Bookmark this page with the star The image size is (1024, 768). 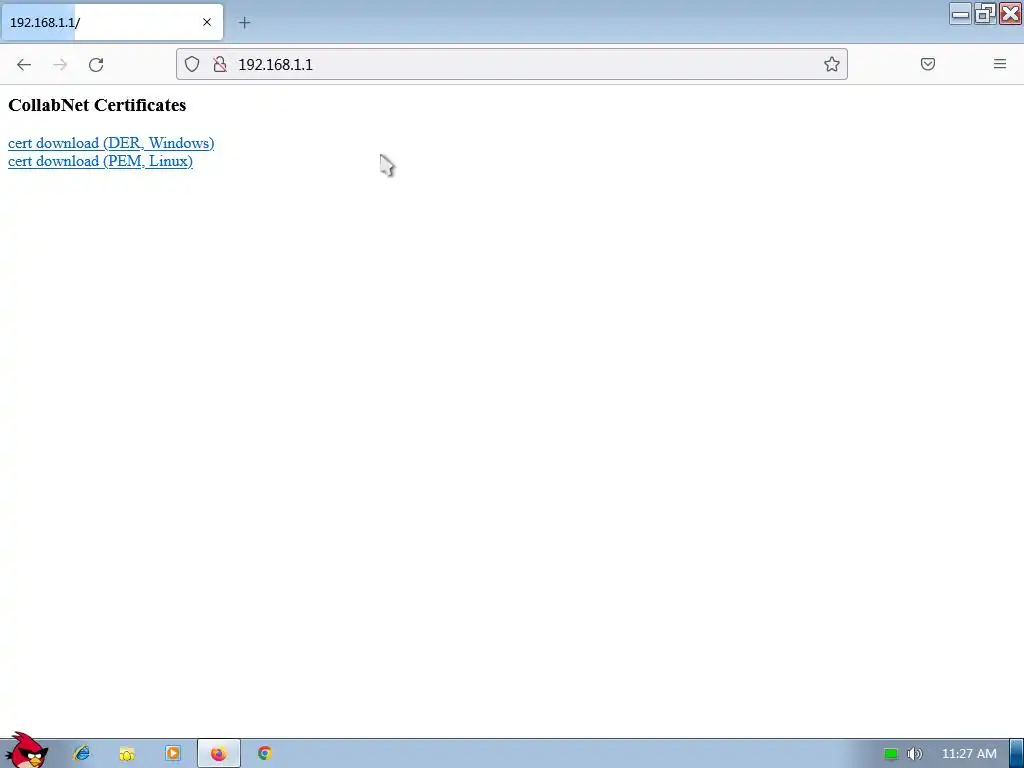click(831, 64)
